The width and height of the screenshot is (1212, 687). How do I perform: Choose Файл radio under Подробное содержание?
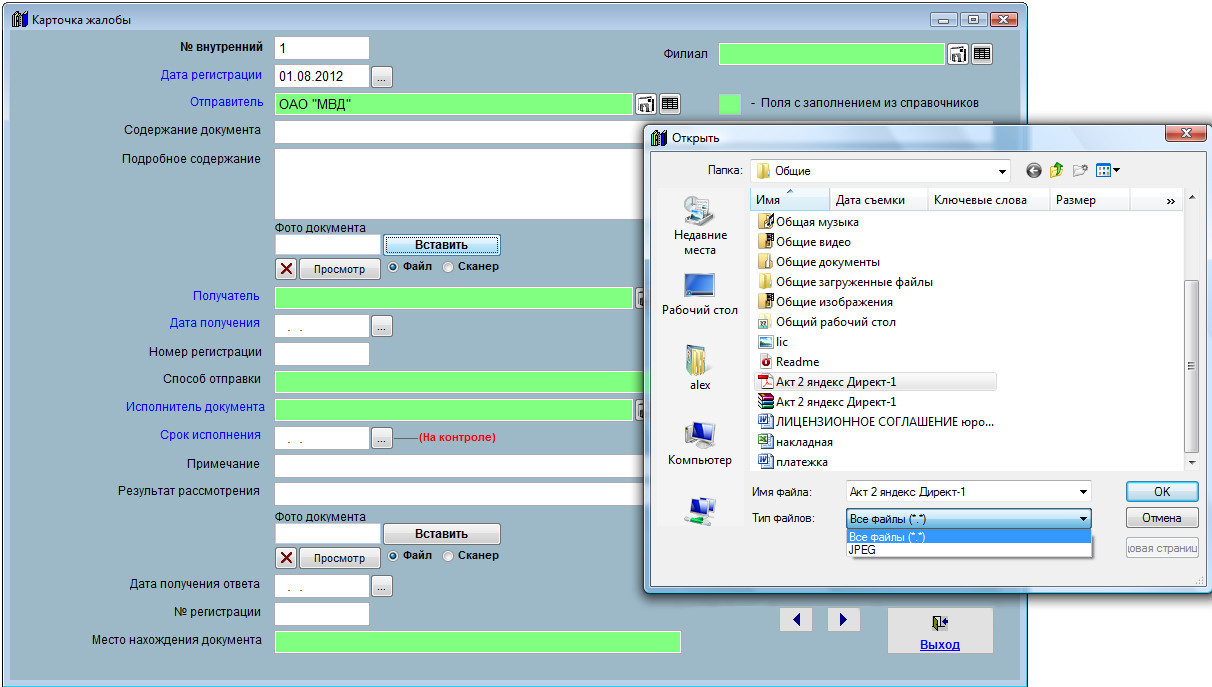point(393,267)
